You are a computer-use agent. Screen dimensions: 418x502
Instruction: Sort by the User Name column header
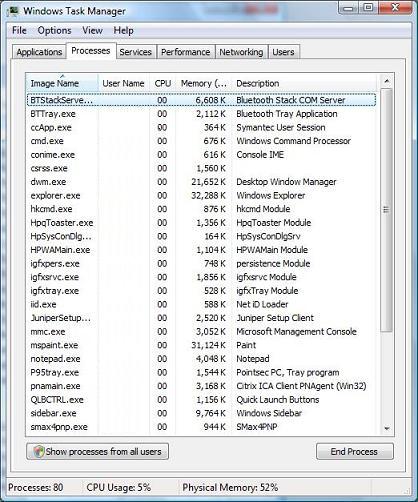point(124,83)
